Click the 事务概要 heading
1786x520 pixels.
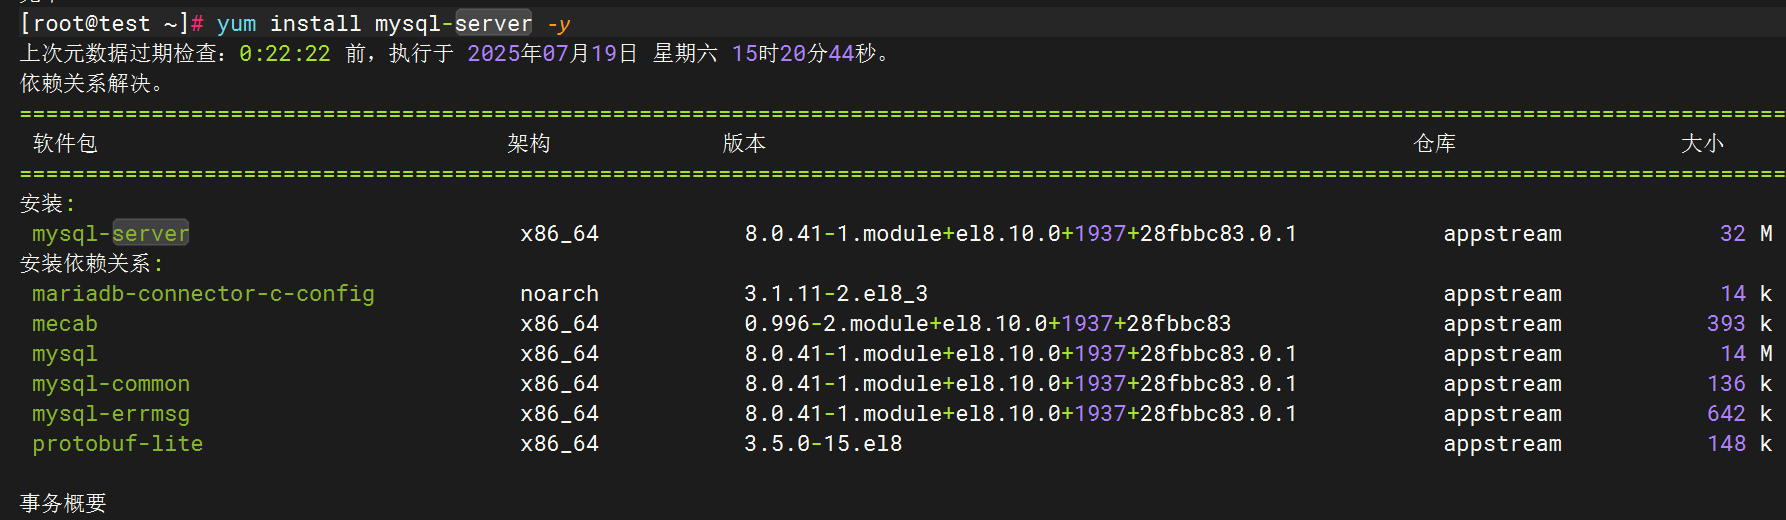point(63,504)
